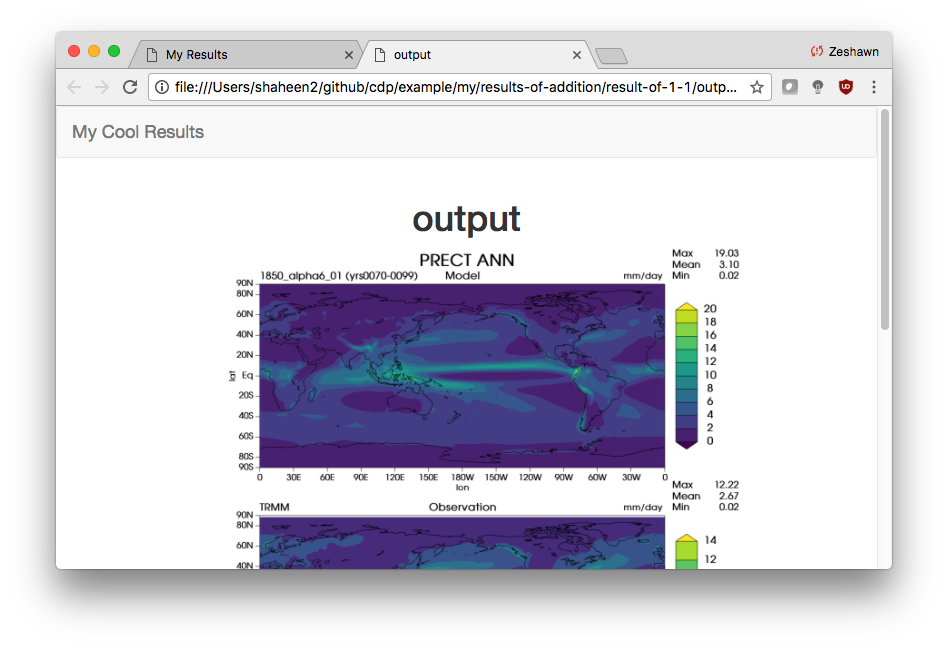
Task: Click the My Cool Results heading
Action: coord(137,131)
